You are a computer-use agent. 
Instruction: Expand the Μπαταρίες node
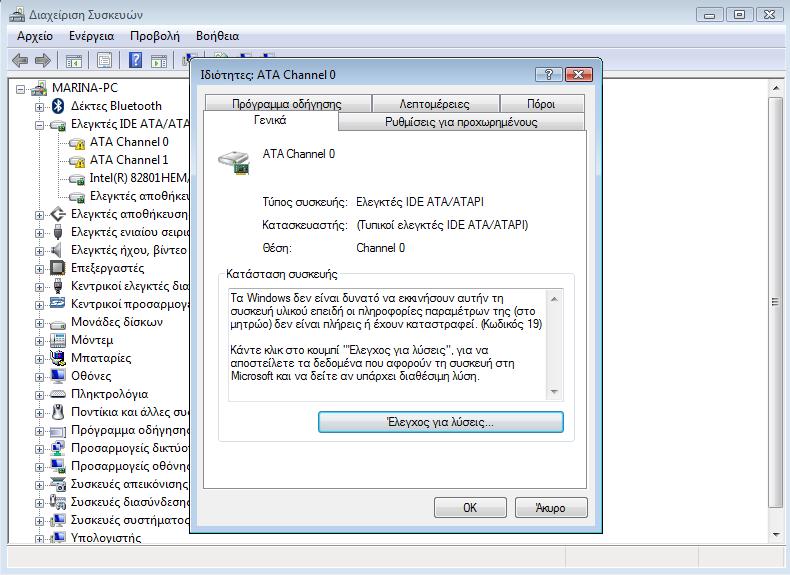[x=39, y=359]
